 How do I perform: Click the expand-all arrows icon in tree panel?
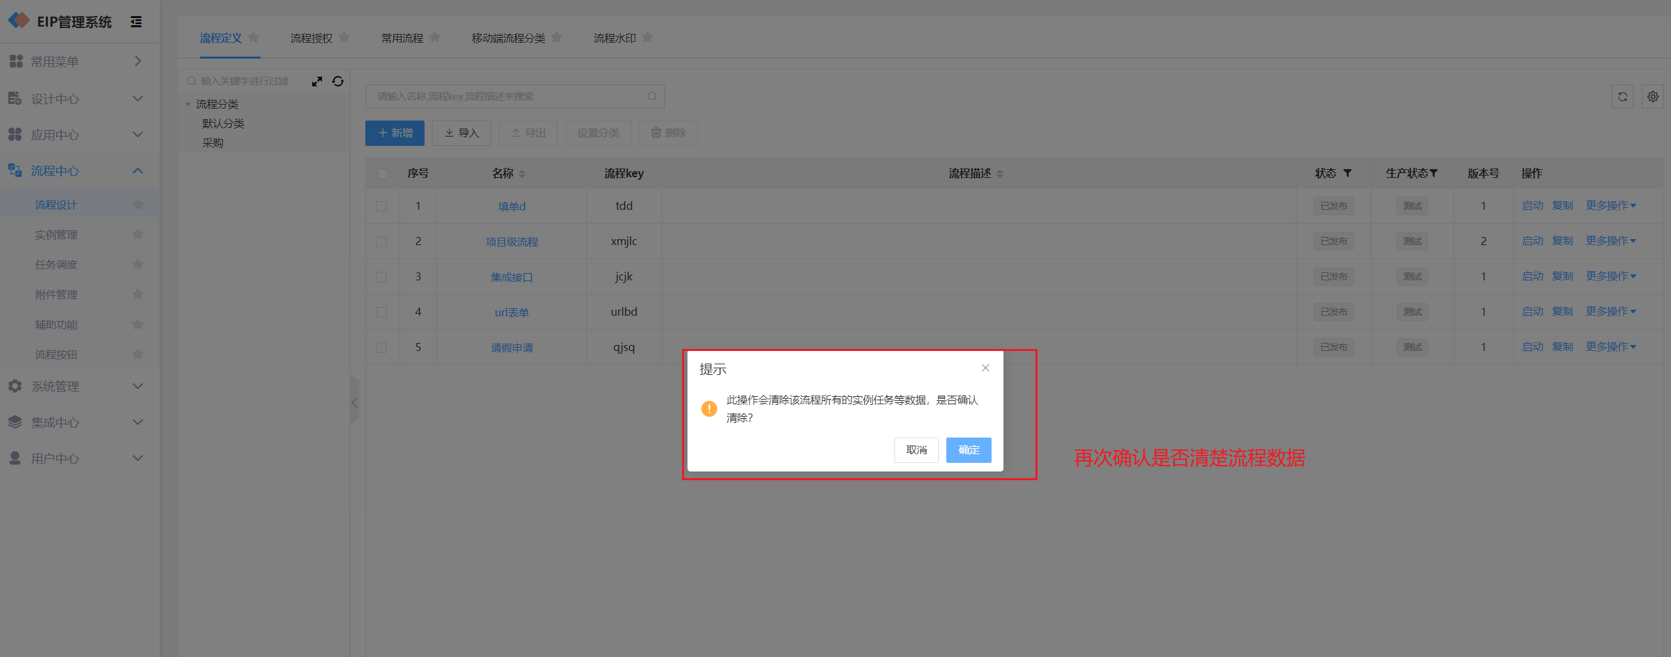tap(317, 81)
